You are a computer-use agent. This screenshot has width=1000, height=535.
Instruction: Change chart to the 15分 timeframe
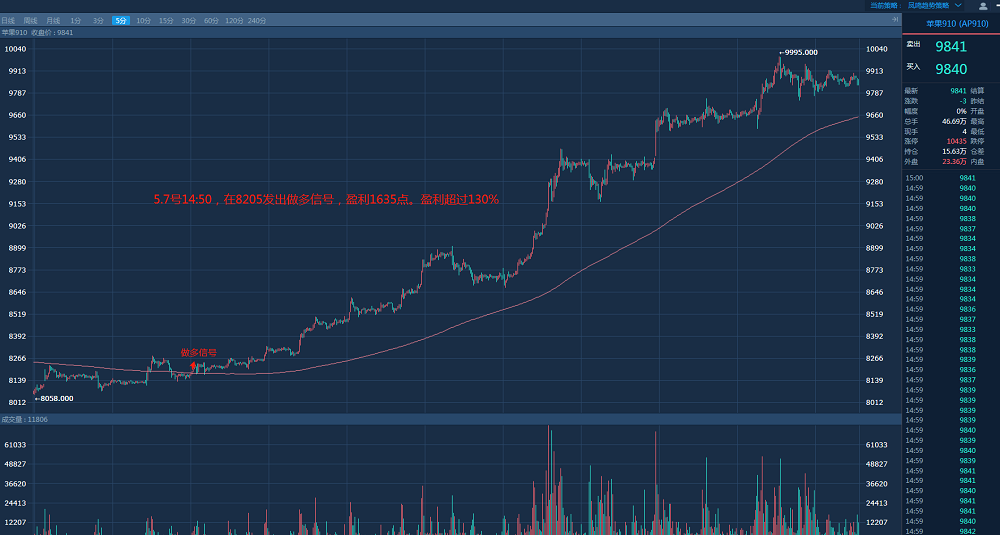point(166,20)
